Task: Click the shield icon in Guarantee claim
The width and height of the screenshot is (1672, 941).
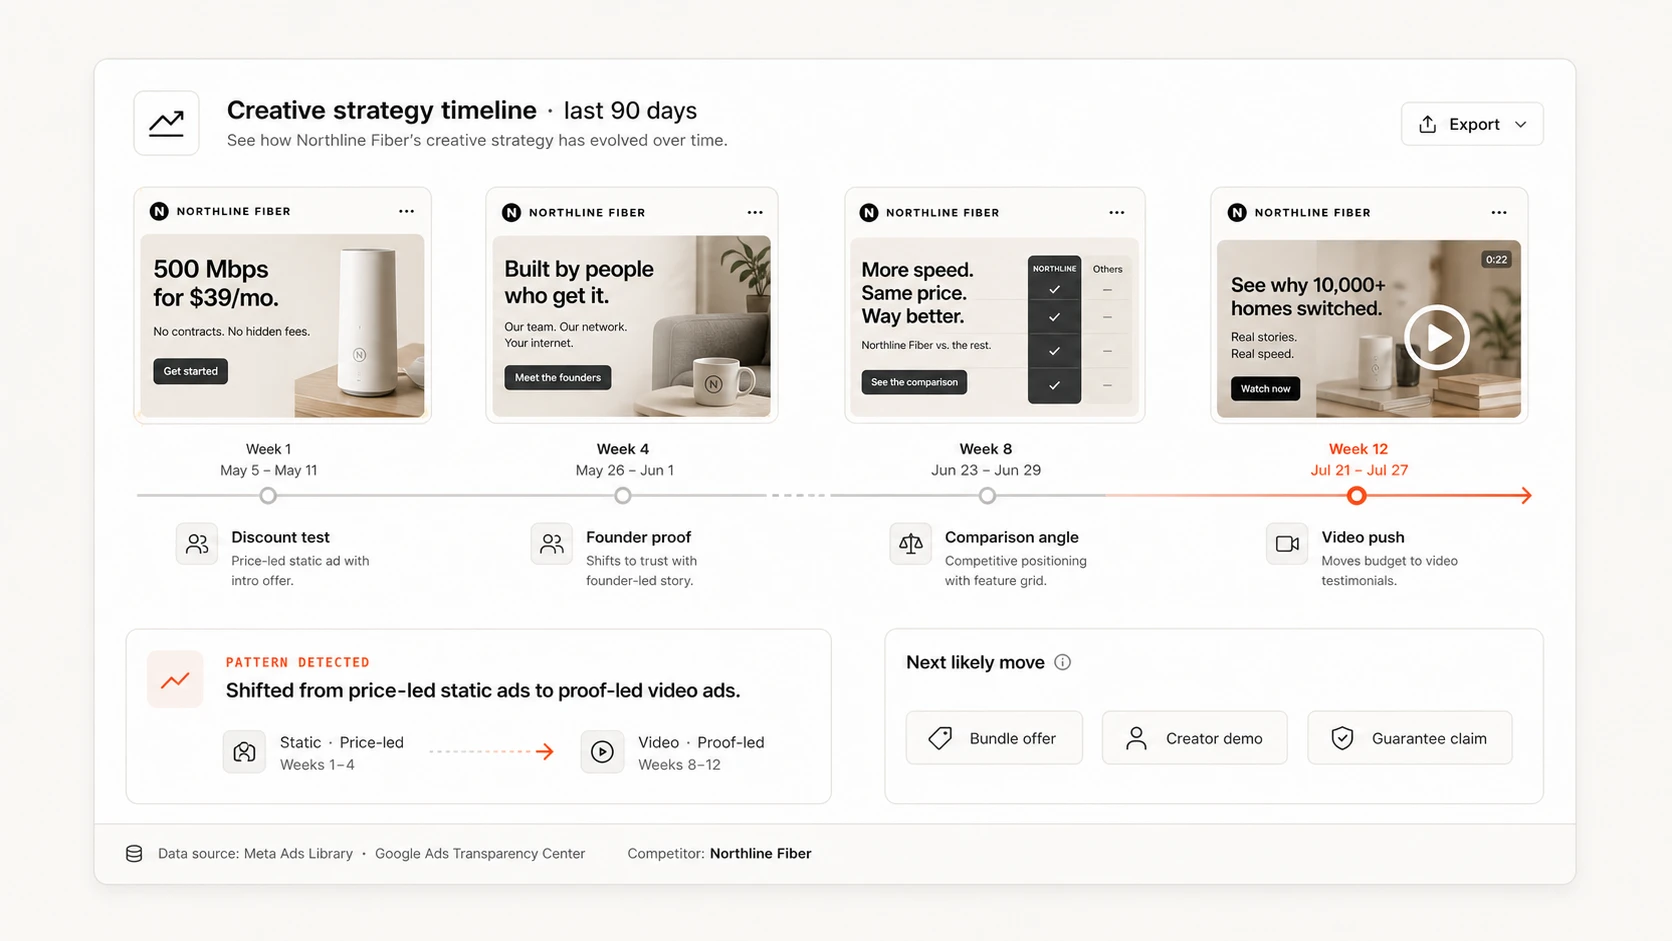Action: pos(1342,738)
